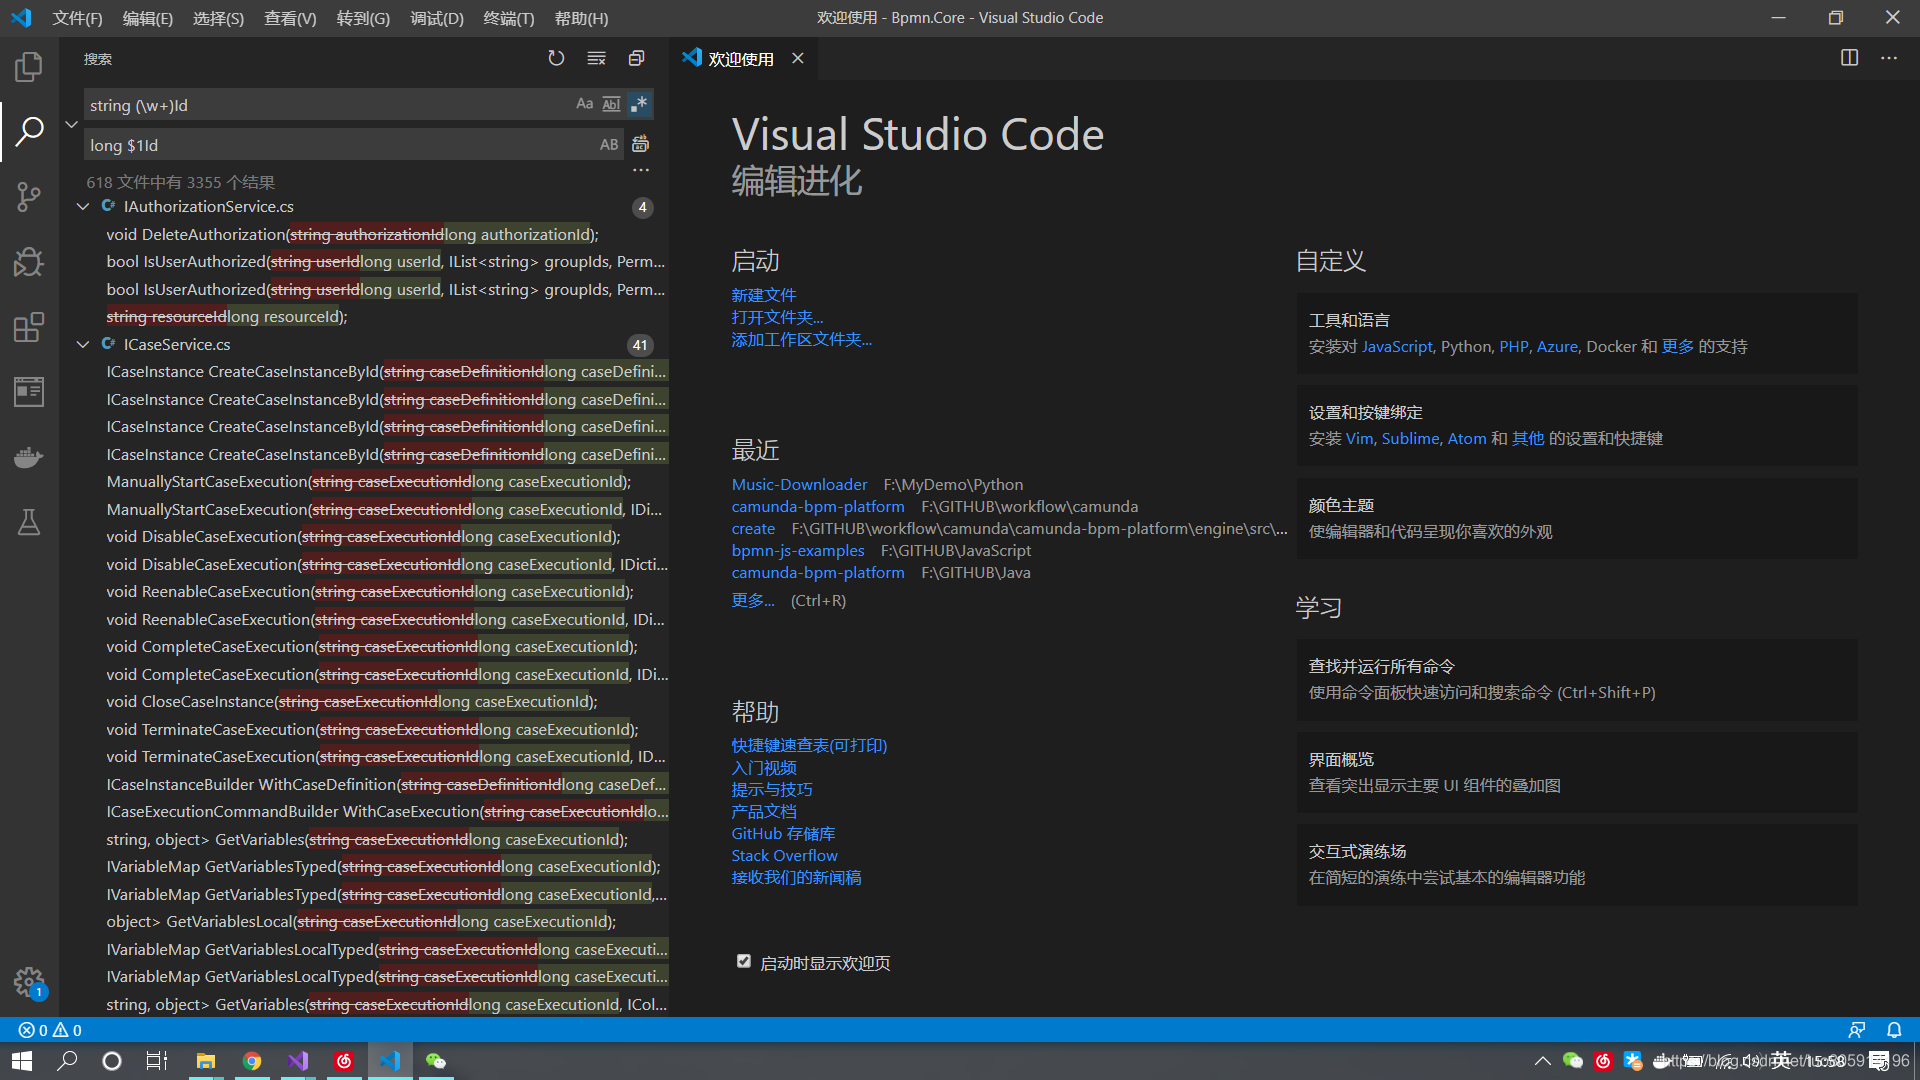Click the Replace All icon

pyautogui.click(x=641, y=144)
